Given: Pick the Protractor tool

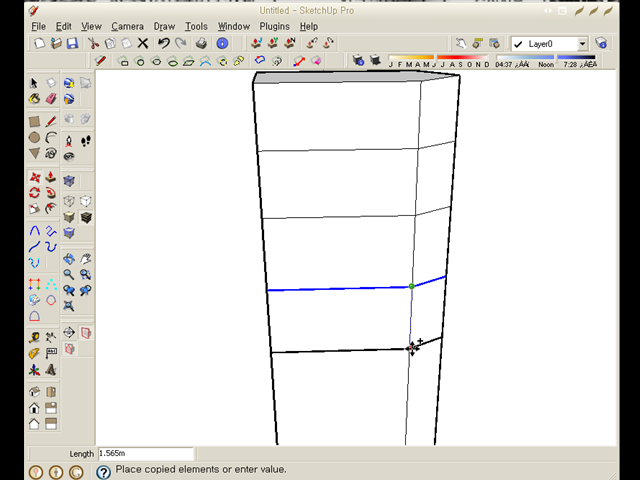Looking at the screenshot, I should [x=34, y=353].
